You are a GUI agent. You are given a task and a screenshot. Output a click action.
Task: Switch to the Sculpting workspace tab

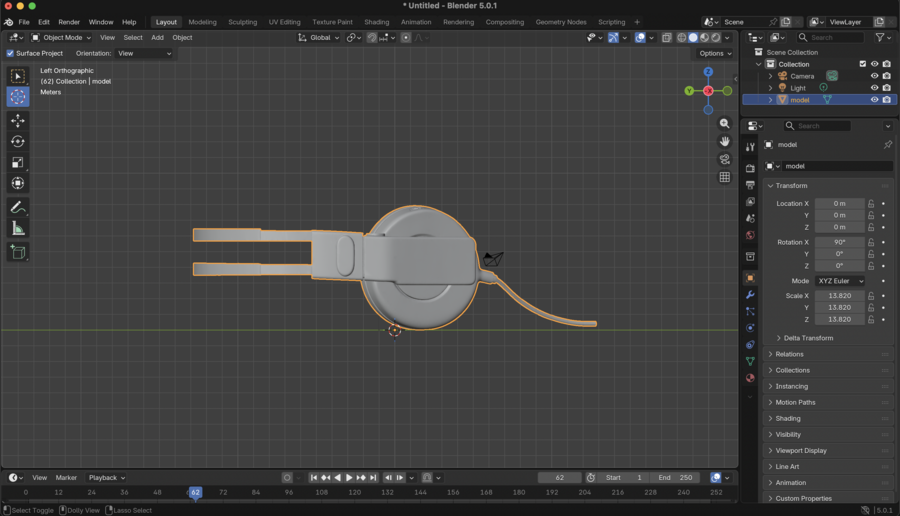click(243, 22)
